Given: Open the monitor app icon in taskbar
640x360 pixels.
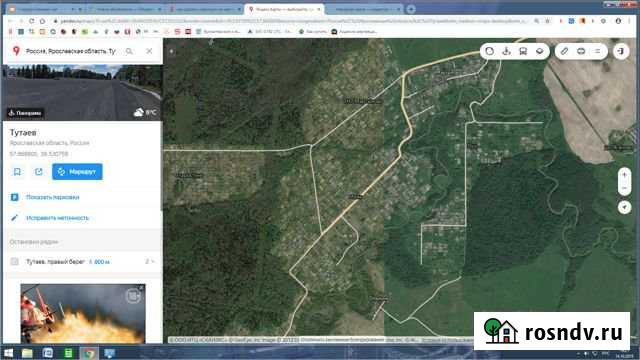Looking at the screenshot, I should [x=109, y=353].
